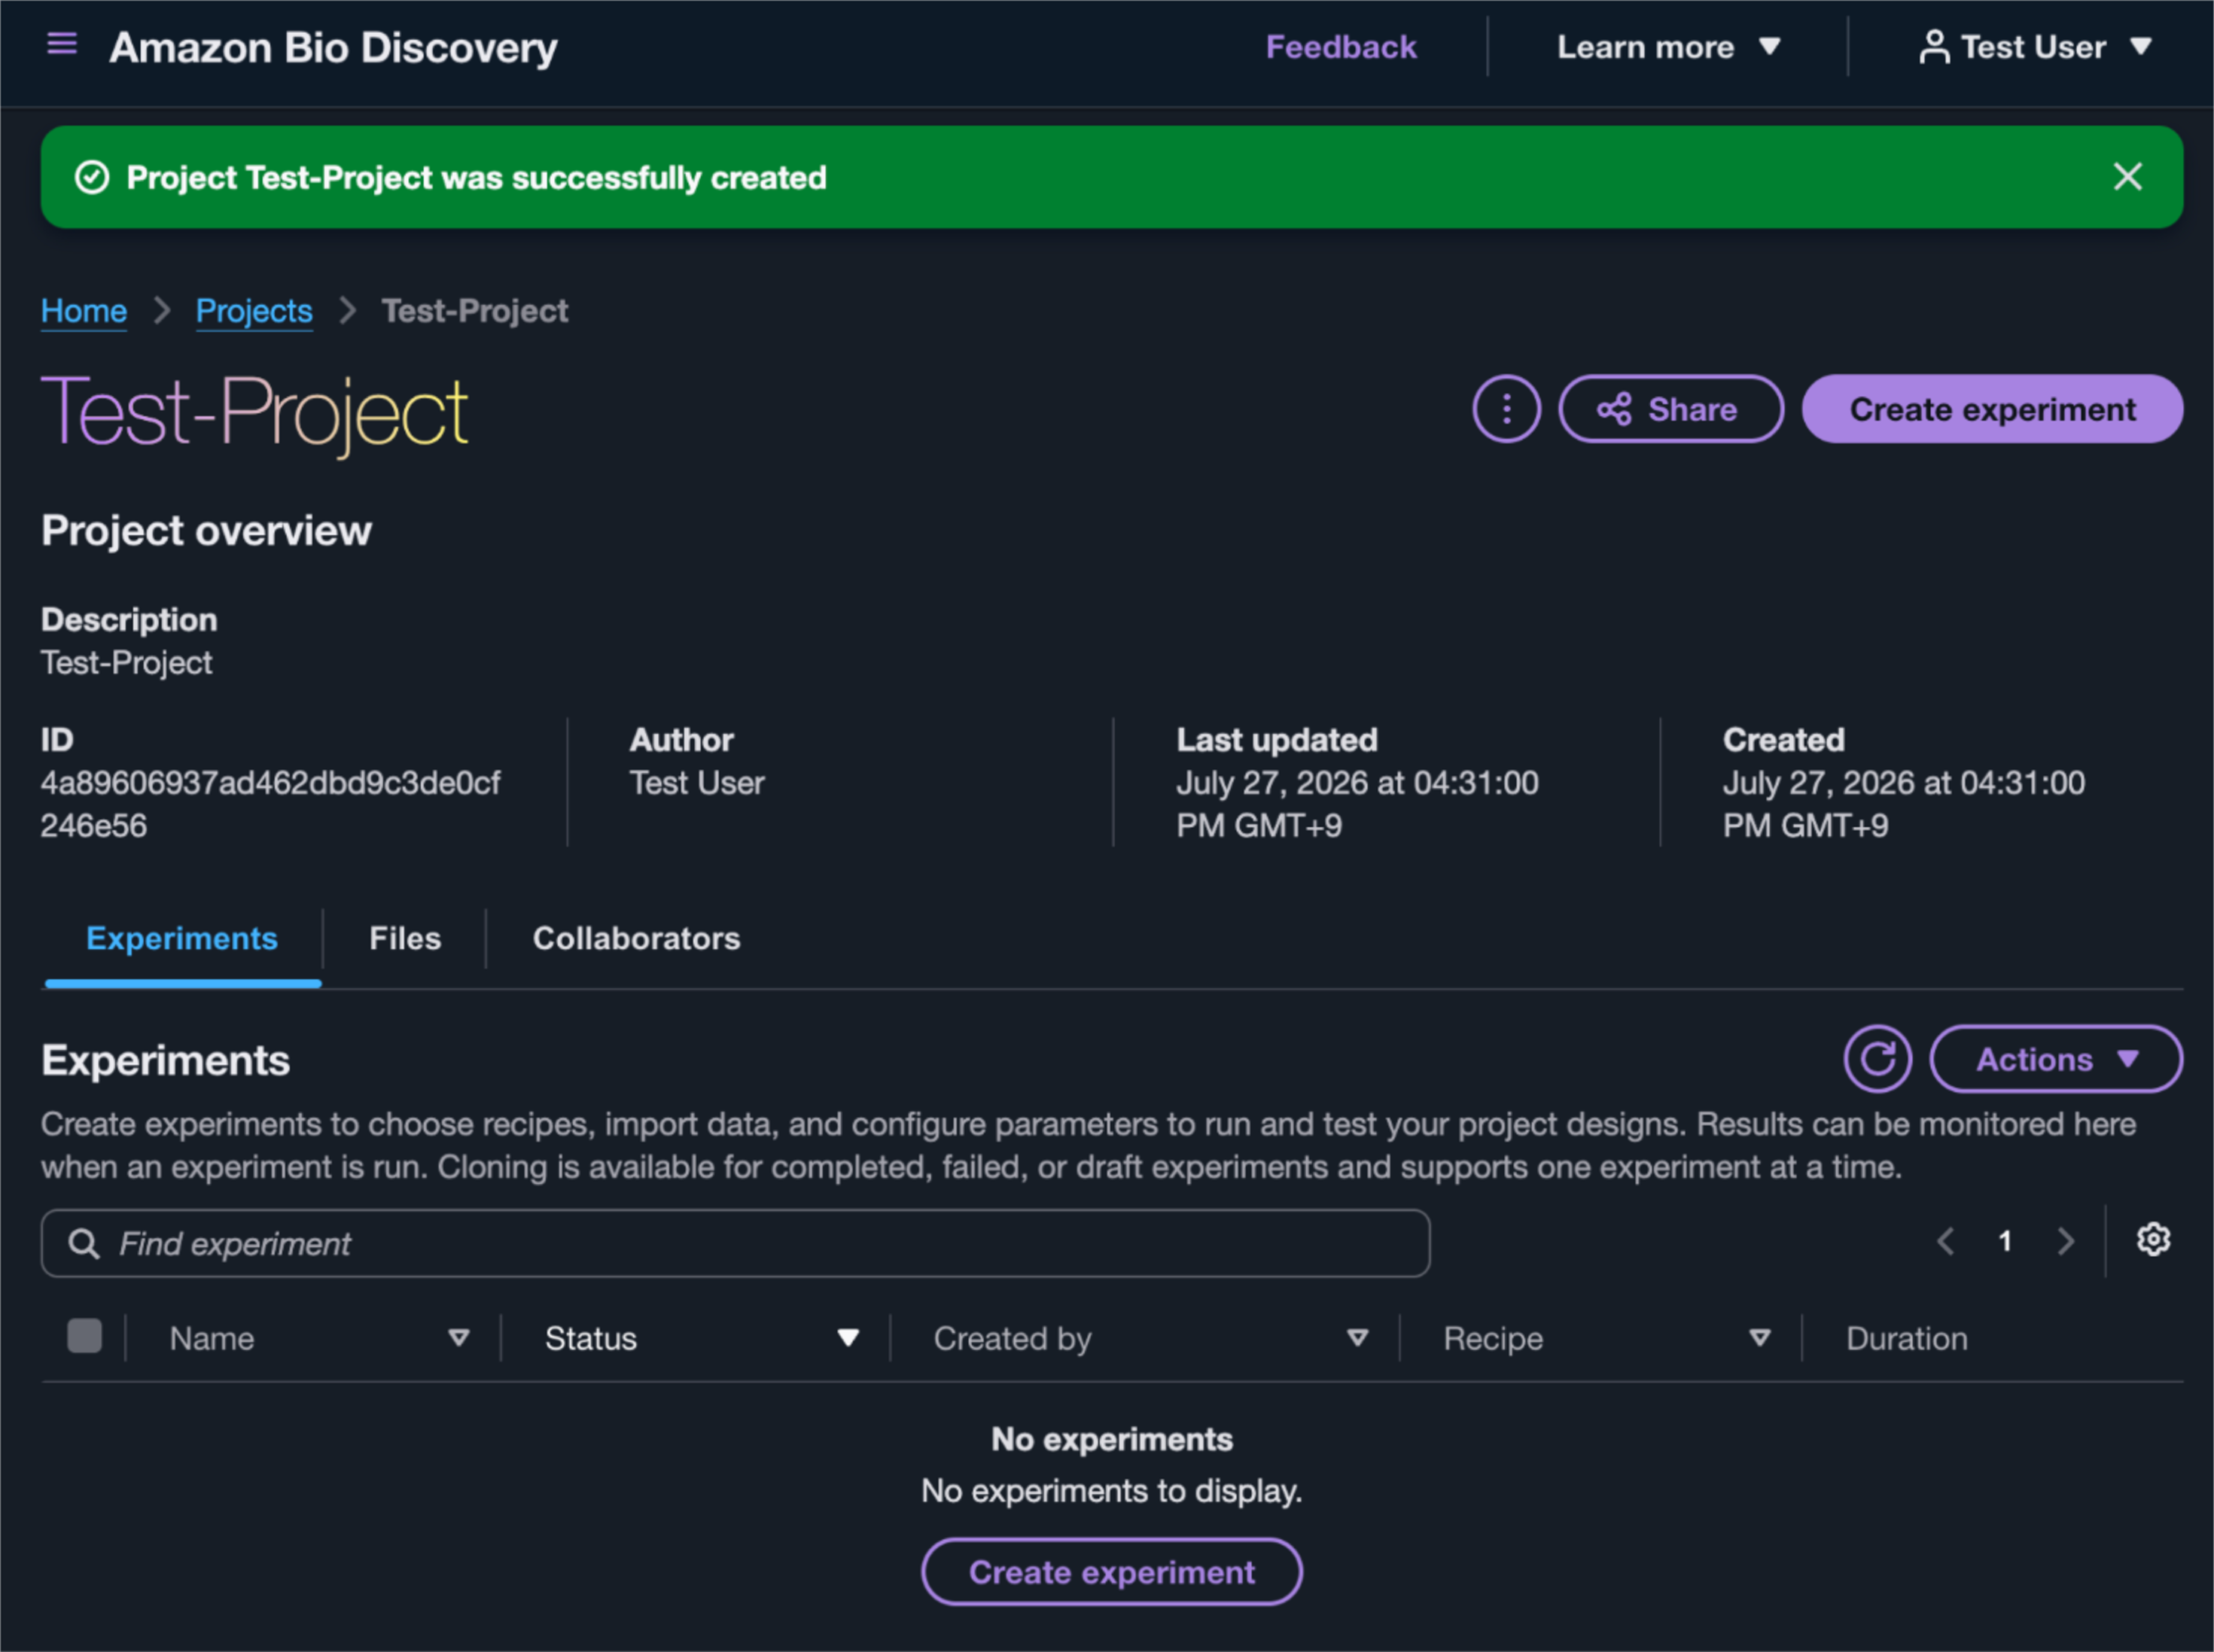Click page number 1 in pagination
This screenshot has width=2214, height=1652.
point(2005,1242)
